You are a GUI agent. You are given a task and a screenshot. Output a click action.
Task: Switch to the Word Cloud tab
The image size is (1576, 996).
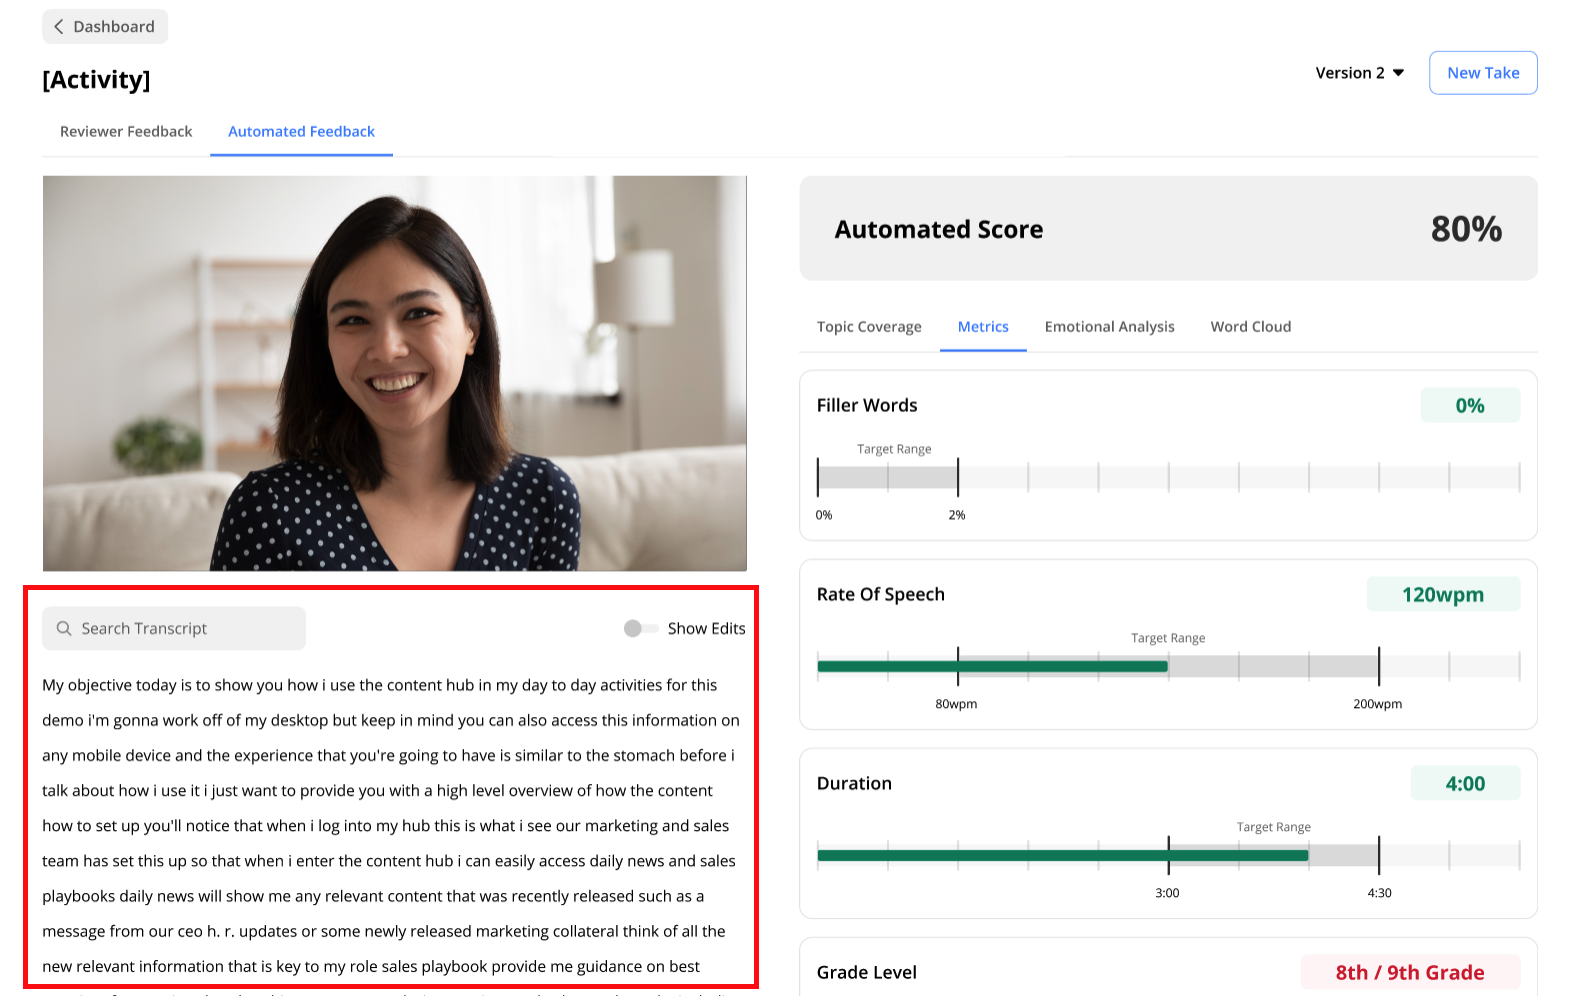1251,327
